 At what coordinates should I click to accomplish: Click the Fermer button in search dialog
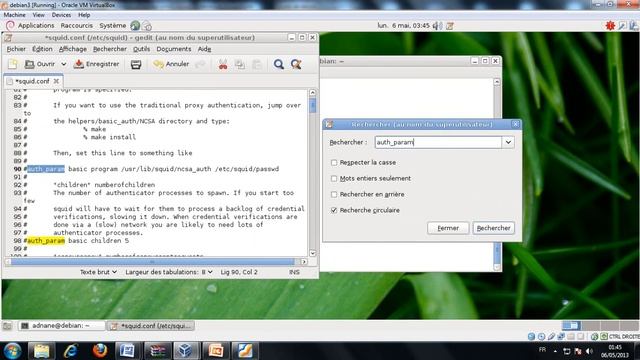(448, 228)
